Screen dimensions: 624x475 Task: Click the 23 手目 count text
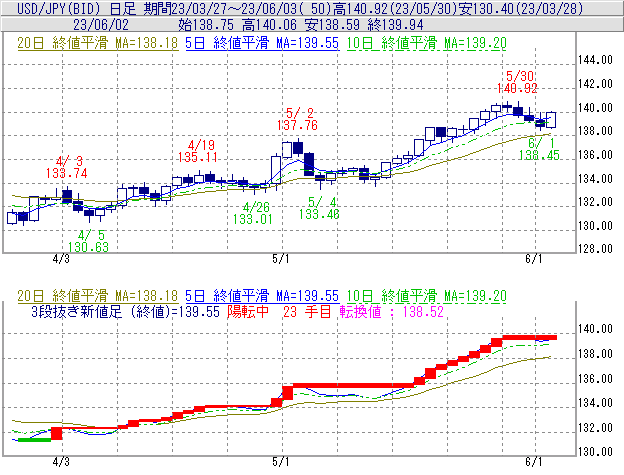[x=307, y=311]
